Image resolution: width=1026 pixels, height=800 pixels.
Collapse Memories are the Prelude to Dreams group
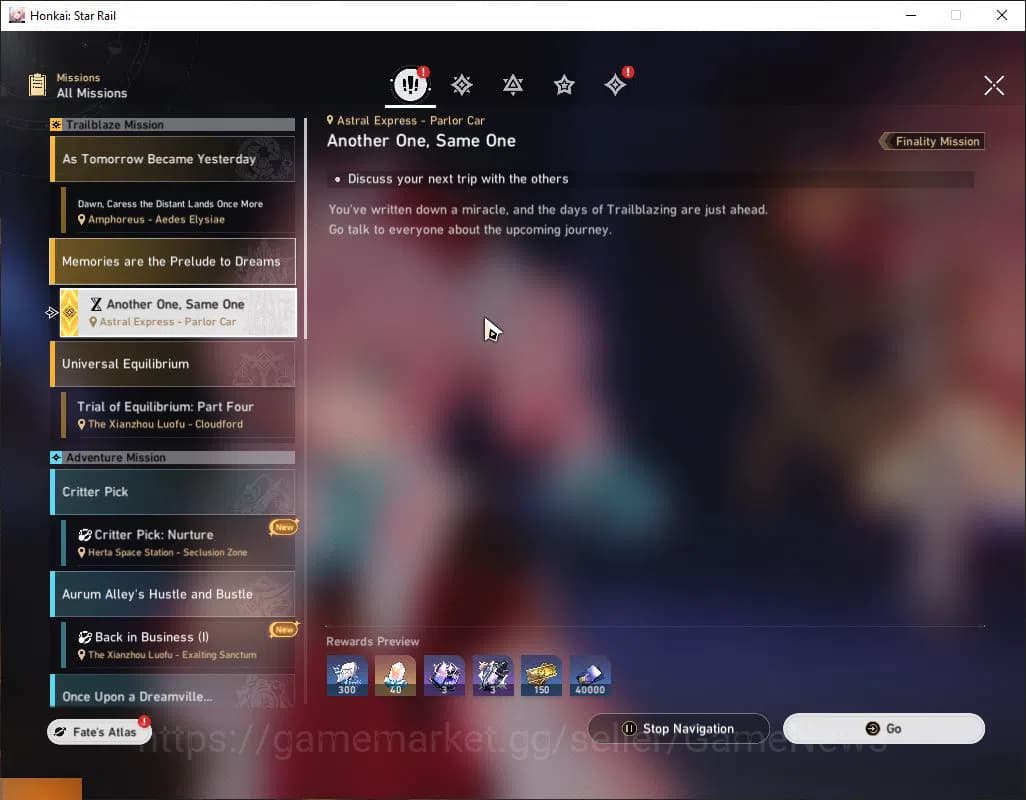coord(173,262)
